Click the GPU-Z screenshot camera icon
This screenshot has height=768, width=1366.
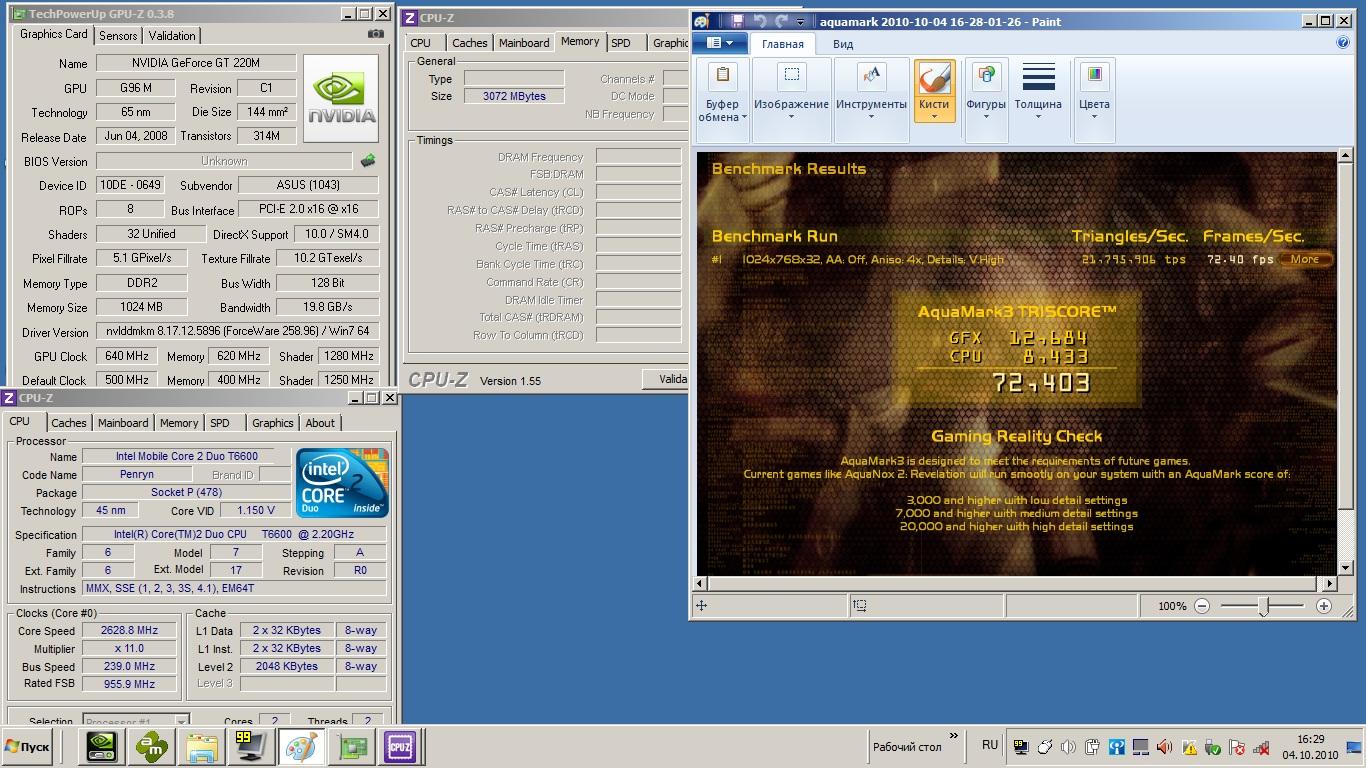coord(375,34)
